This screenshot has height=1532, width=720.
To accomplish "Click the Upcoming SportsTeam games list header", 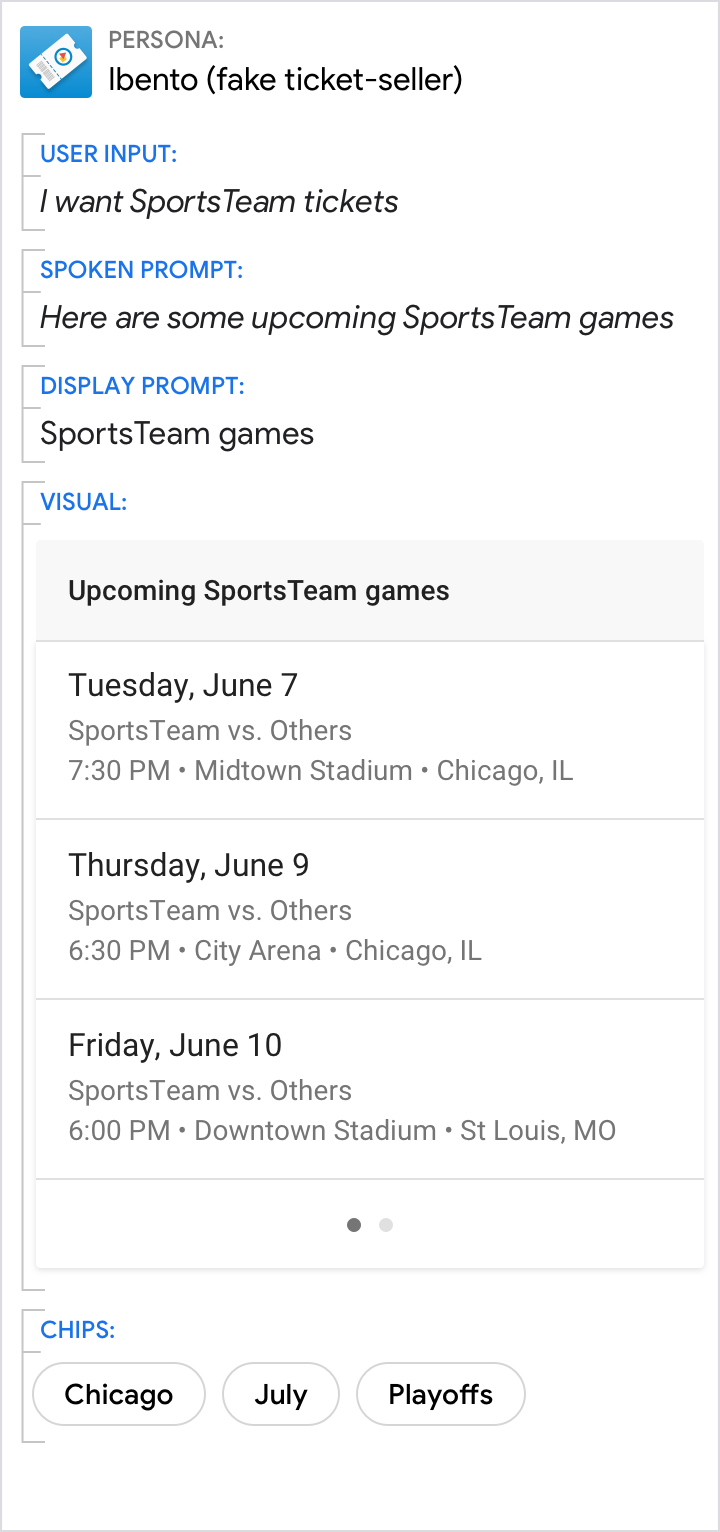I will (259, 591).
